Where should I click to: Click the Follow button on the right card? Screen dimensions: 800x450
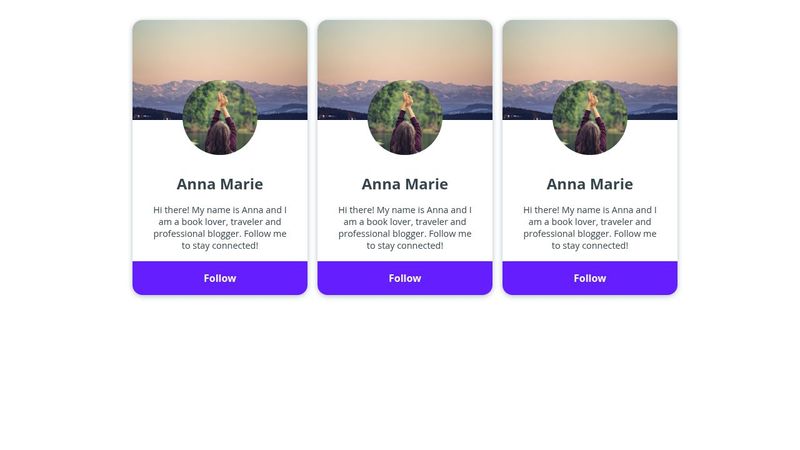coord(590,278)
